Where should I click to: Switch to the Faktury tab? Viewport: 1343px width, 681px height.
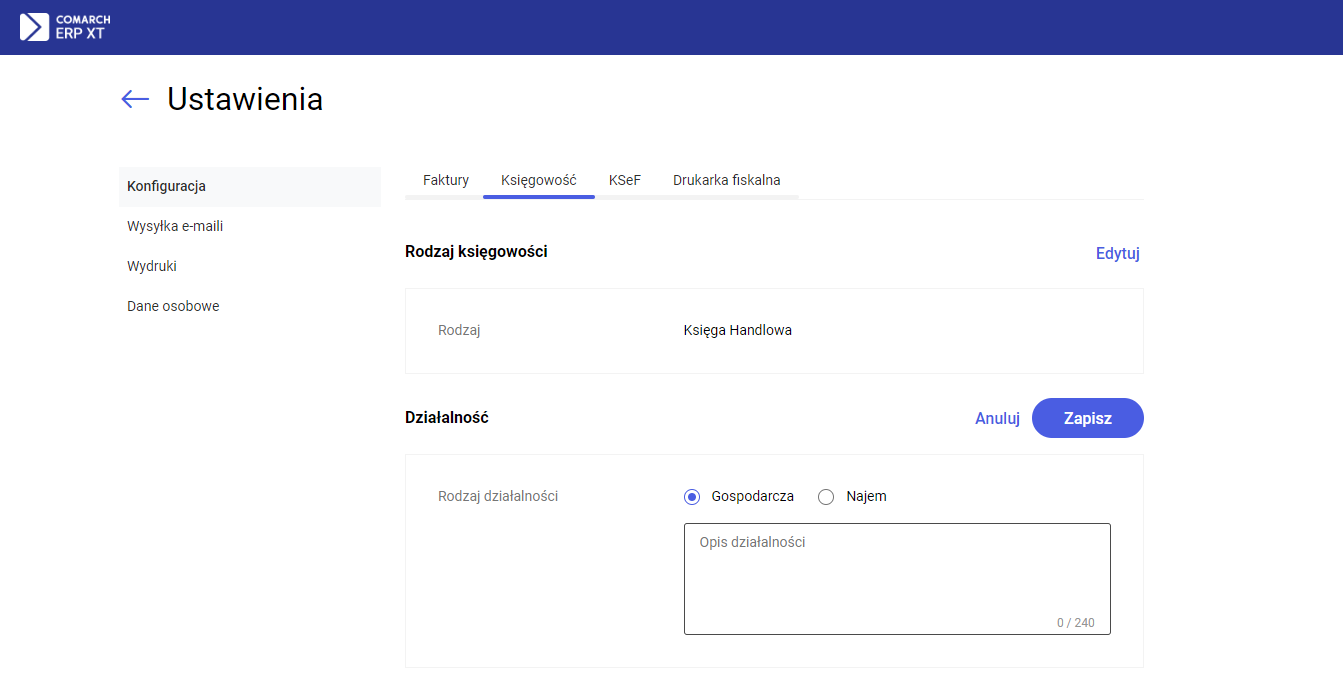click(x=446, y=180)
